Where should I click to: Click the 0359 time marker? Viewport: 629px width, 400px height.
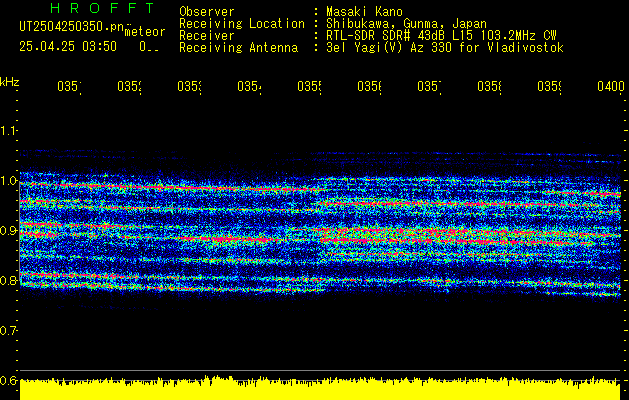pos(549,86)
